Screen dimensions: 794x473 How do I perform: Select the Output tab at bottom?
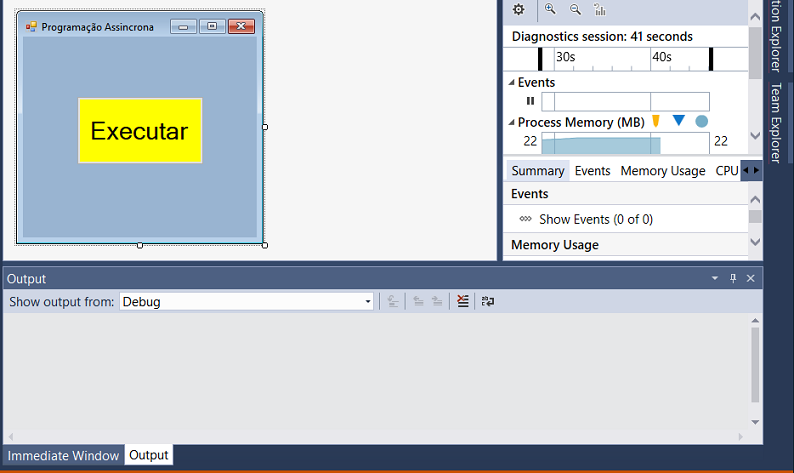148,455
